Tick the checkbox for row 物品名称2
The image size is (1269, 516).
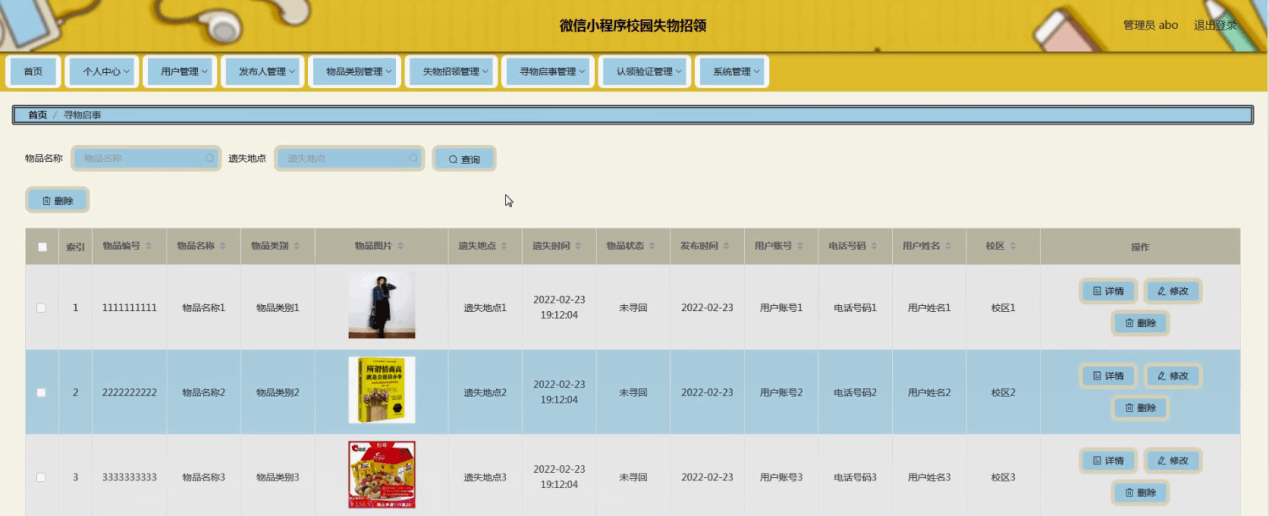41,392
